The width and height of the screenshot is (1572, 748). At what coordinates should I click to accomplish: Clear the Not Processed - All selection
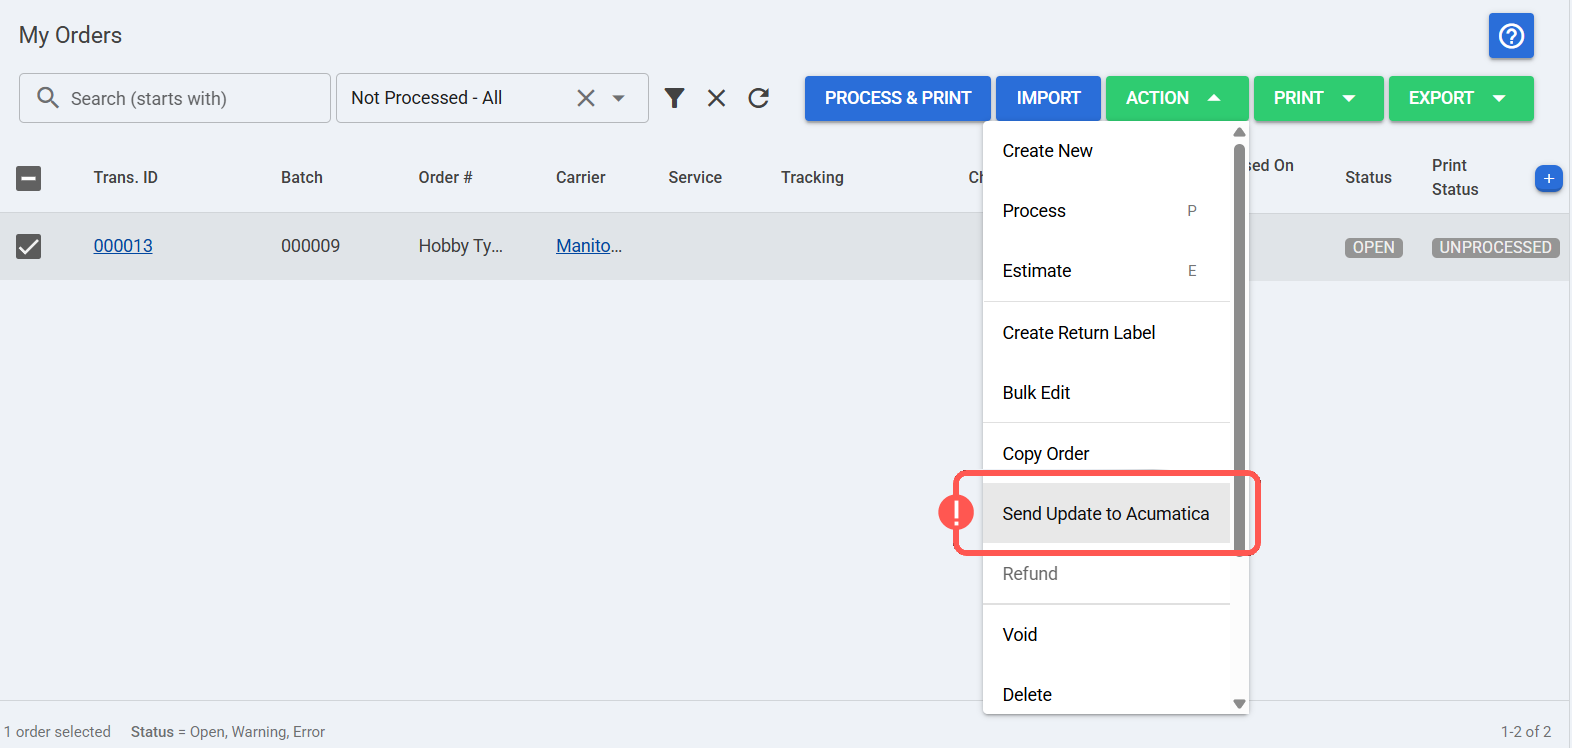coord(586,98)
